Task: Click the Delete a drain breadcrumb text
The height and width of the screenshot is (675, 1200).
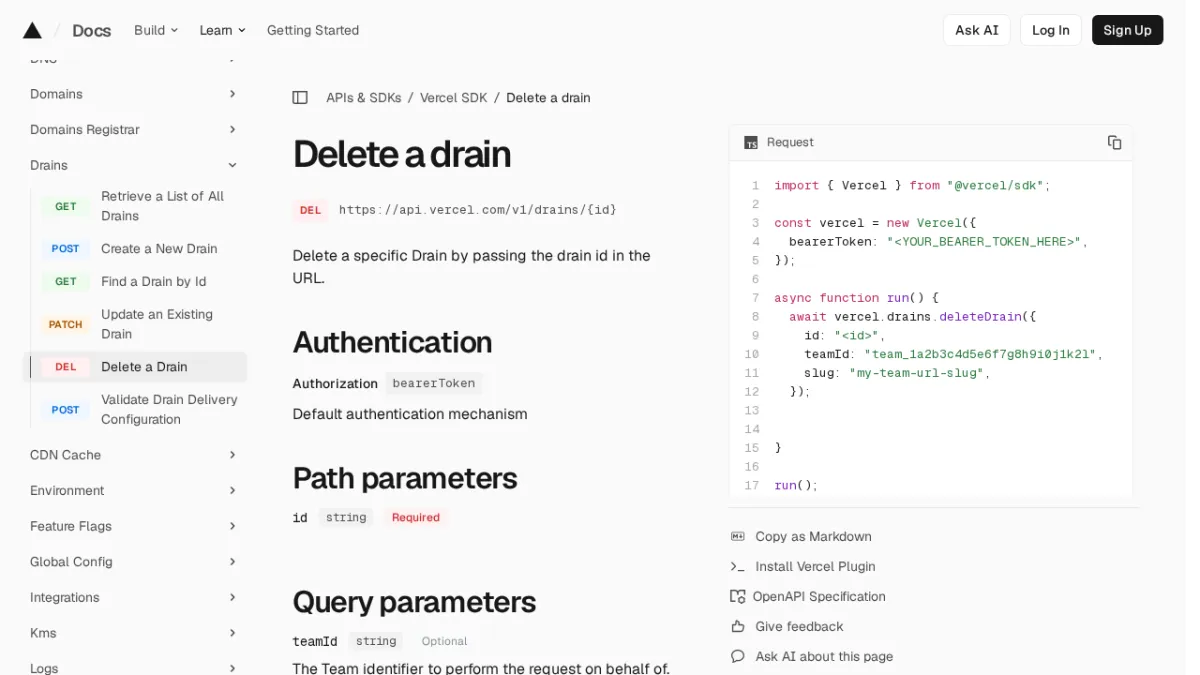Action: [548, 98]
